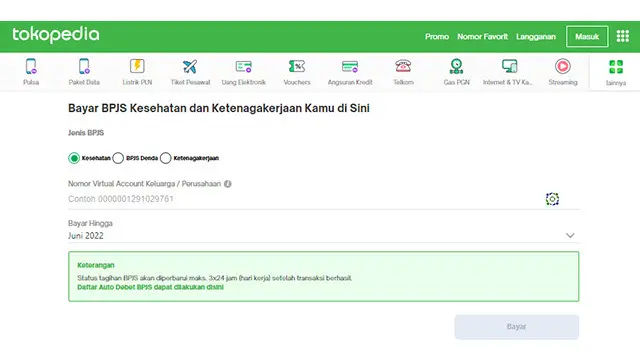
Task: Open the Pulsa category icon
Action: click(x=31, y=67)
